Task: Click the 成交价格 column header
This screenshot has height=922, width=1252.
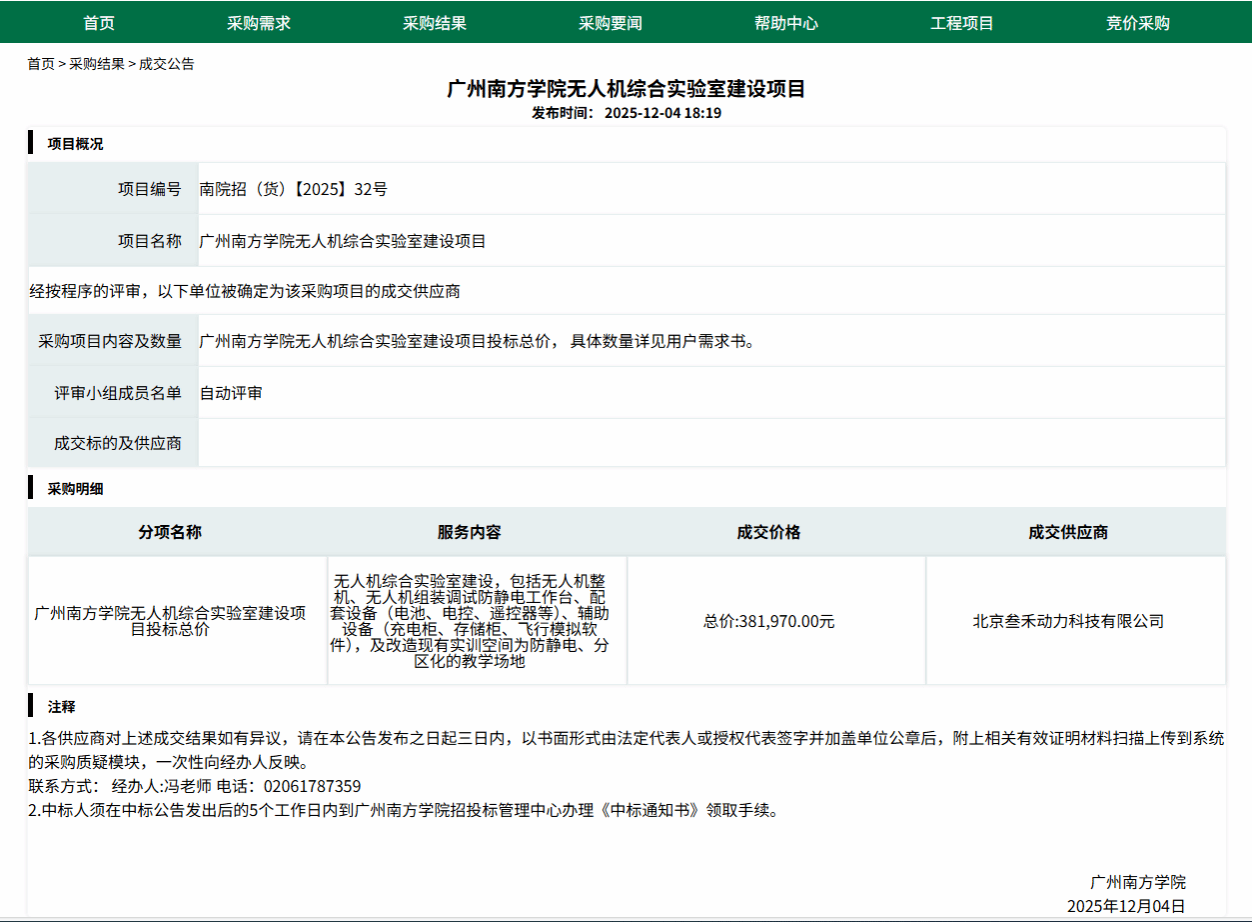Action: point(768,532)
